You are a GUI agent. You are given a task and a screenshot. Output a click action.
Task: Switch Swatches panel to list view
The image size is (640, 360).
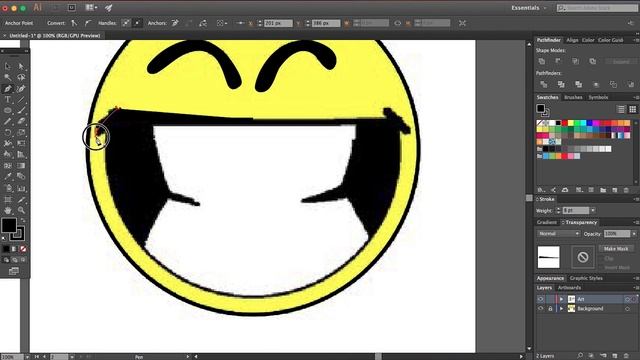pyautogui.click(x=621, y=109)
